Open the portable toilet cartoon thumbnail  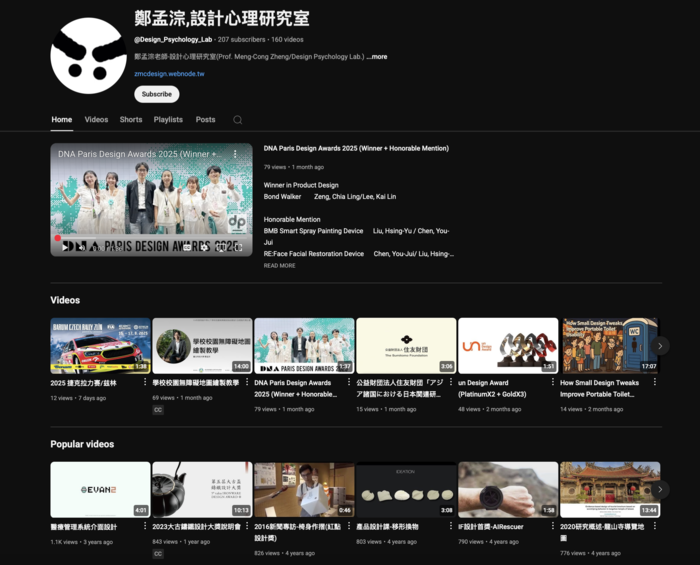tap(610, 346)
